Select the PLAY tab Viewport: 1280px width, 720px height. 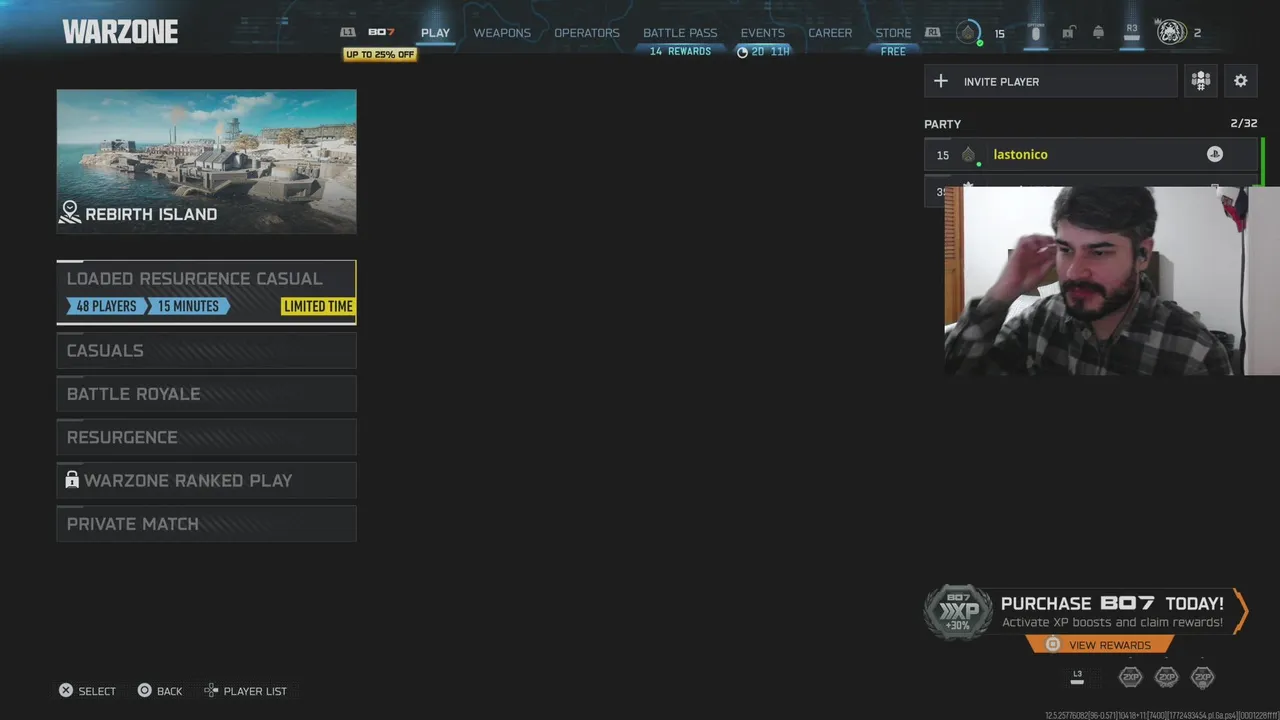coord(435,33)
